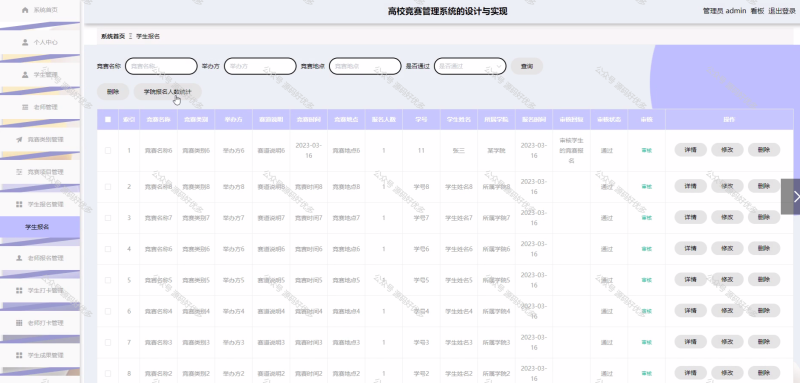Click the paper-plane icon for 竞赛类别管理

[19, 139]
